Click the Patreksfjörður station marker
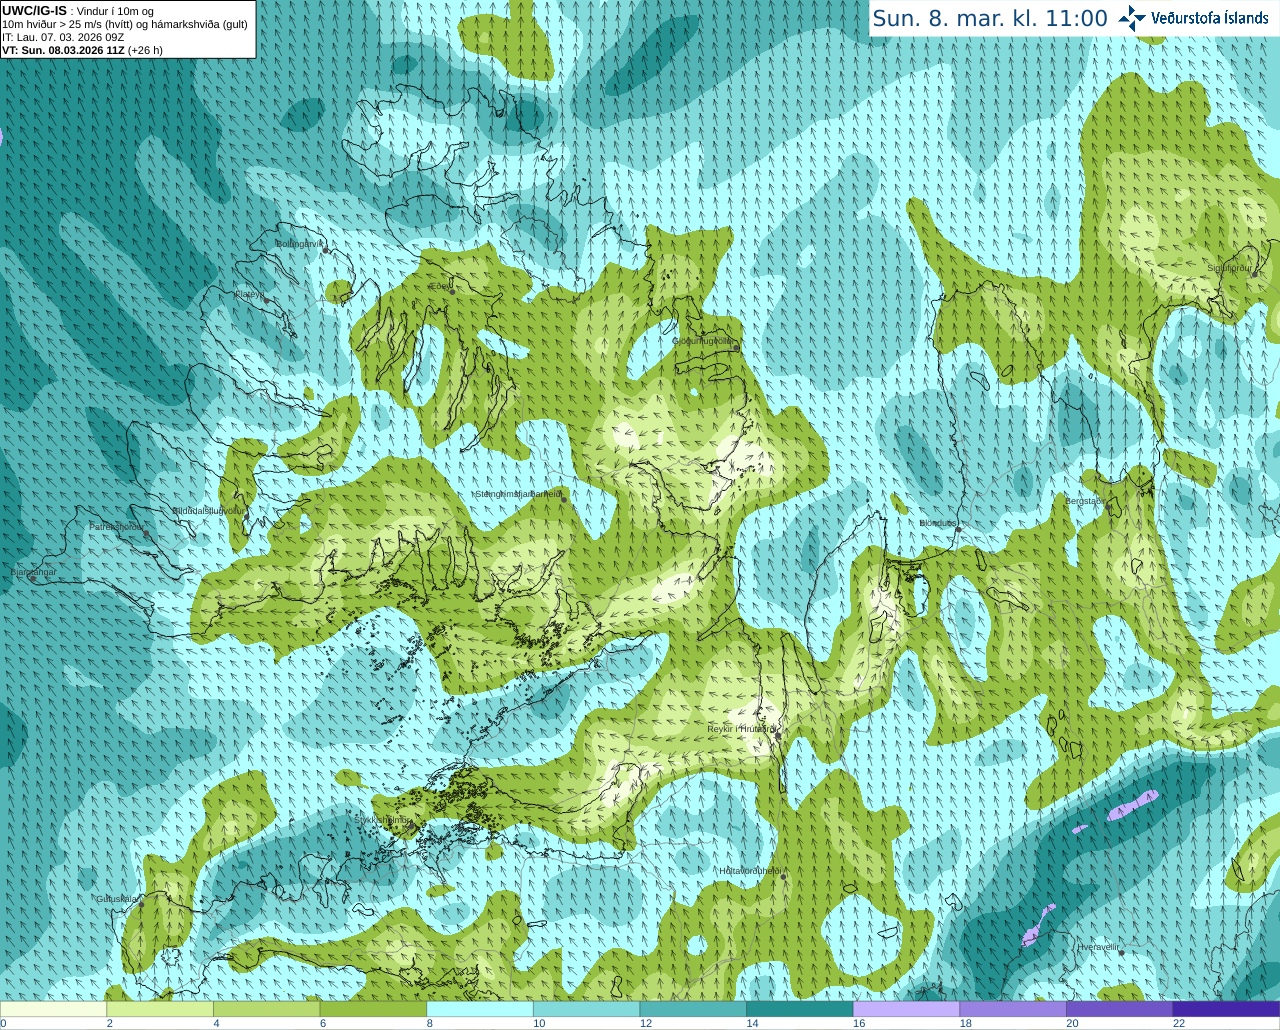Image resolution: width=1280 pixels, height=1030 pixels. coord(146,533)
